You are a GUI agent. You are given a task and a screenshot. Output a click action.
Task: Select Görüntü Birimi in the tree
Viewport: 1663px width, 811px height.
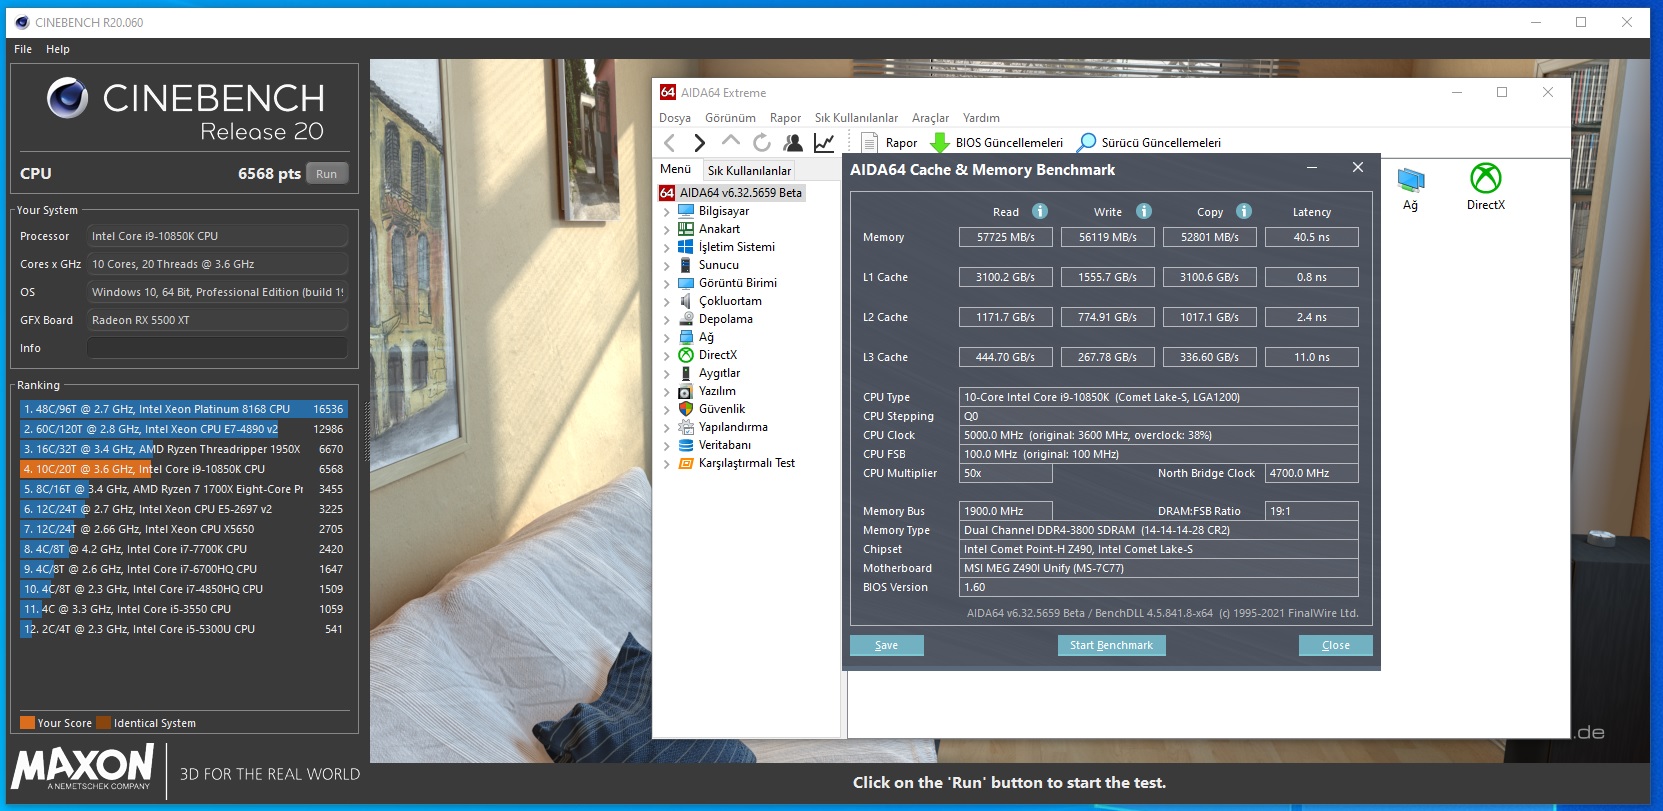(737, 283)
